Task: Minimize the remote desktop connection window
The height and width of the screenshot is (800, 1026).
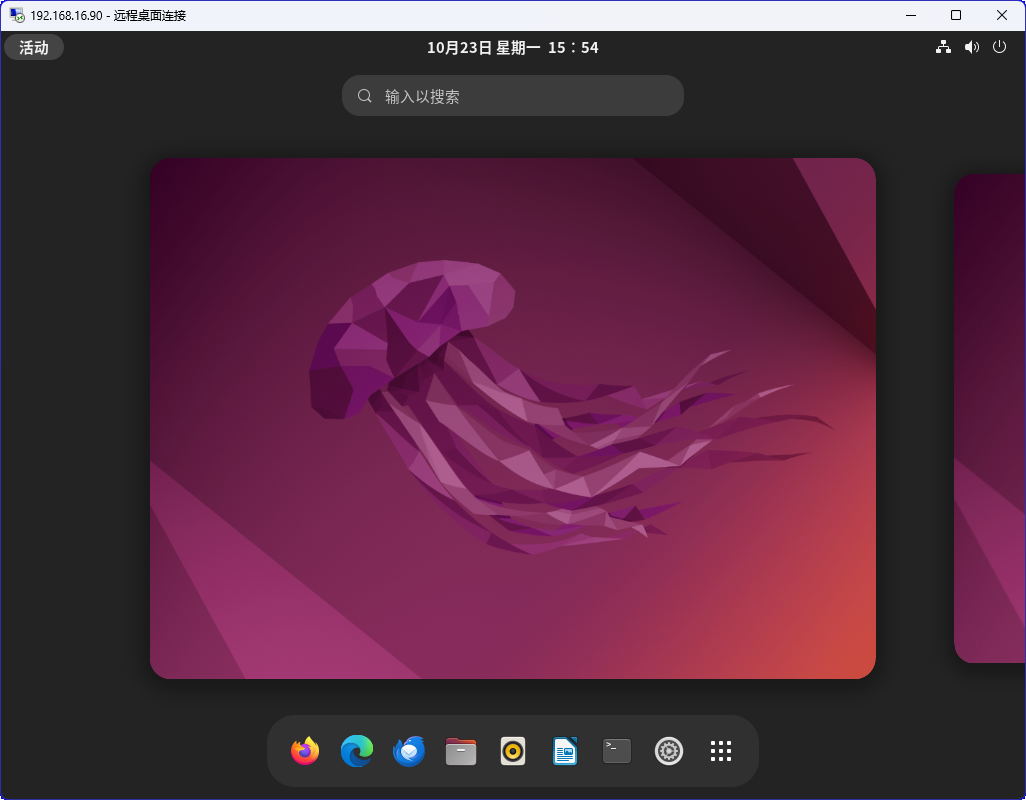Action: pyautogui.click(x=910, y=15)
